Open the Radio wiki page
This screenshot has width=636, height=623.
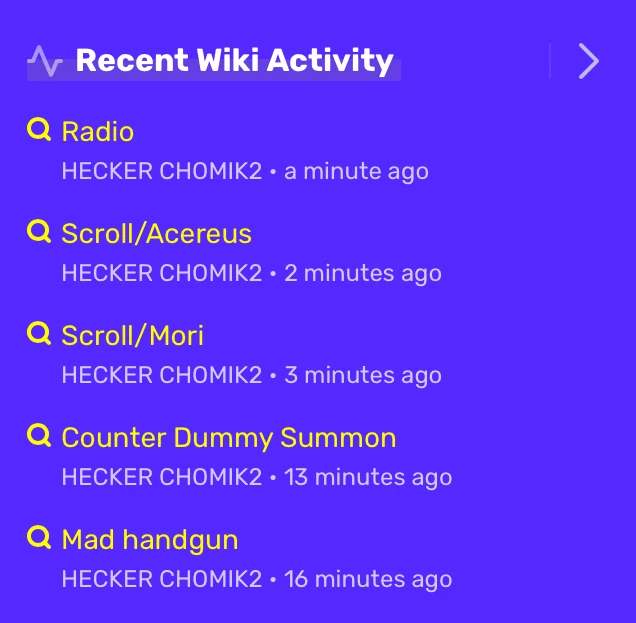click(x=97, y=132)
